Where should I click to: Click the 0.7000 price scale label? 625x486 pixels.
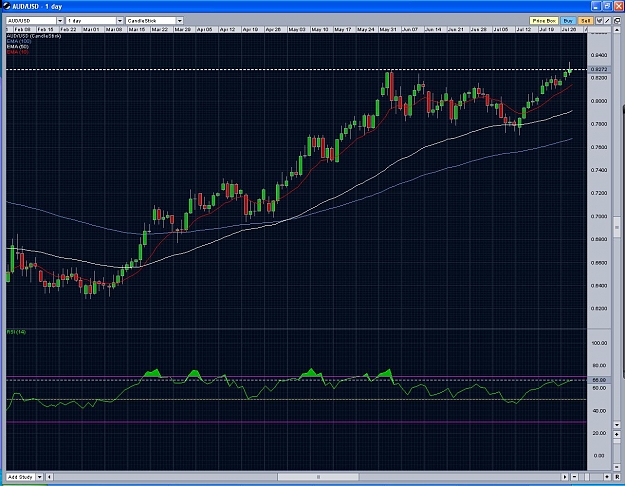point(599,216)
